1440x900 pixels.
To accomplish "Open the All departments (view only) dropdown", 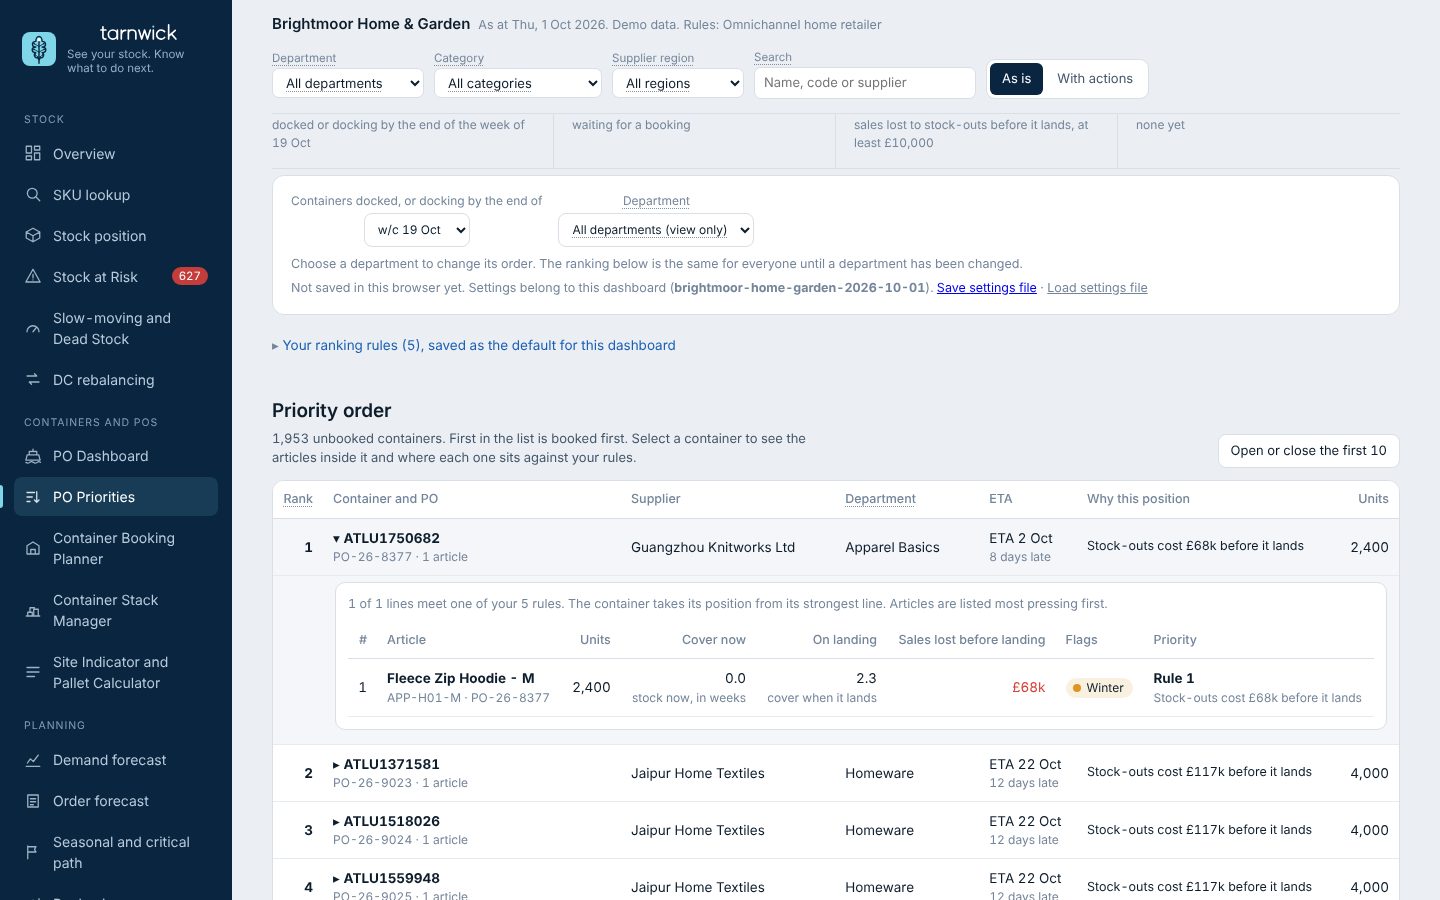I will tap(656, 230).
